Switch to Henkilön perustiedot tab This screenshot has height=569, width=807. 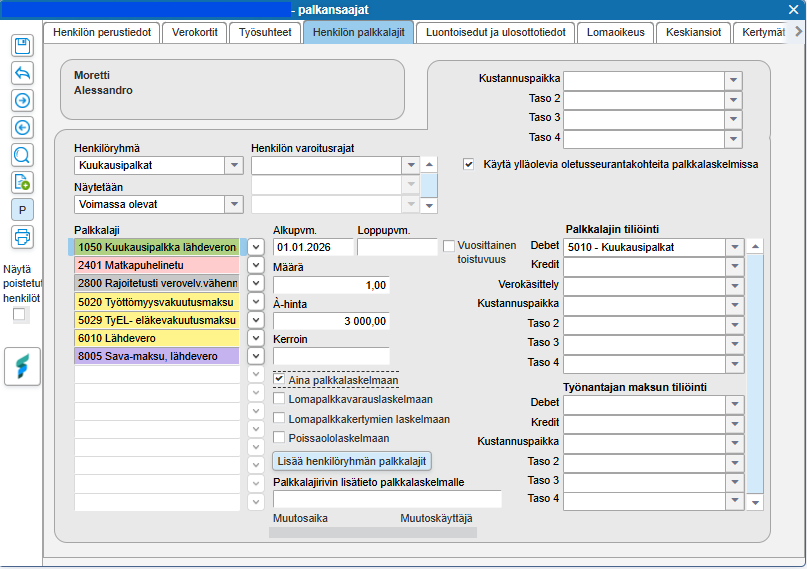(102, 32)
